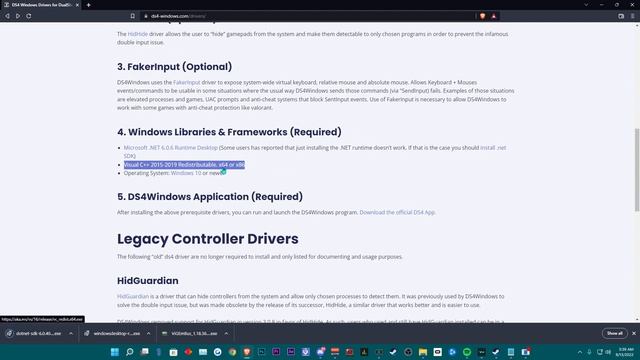
Task: Reload the page with the refresh icon
Action: [29, 16]
